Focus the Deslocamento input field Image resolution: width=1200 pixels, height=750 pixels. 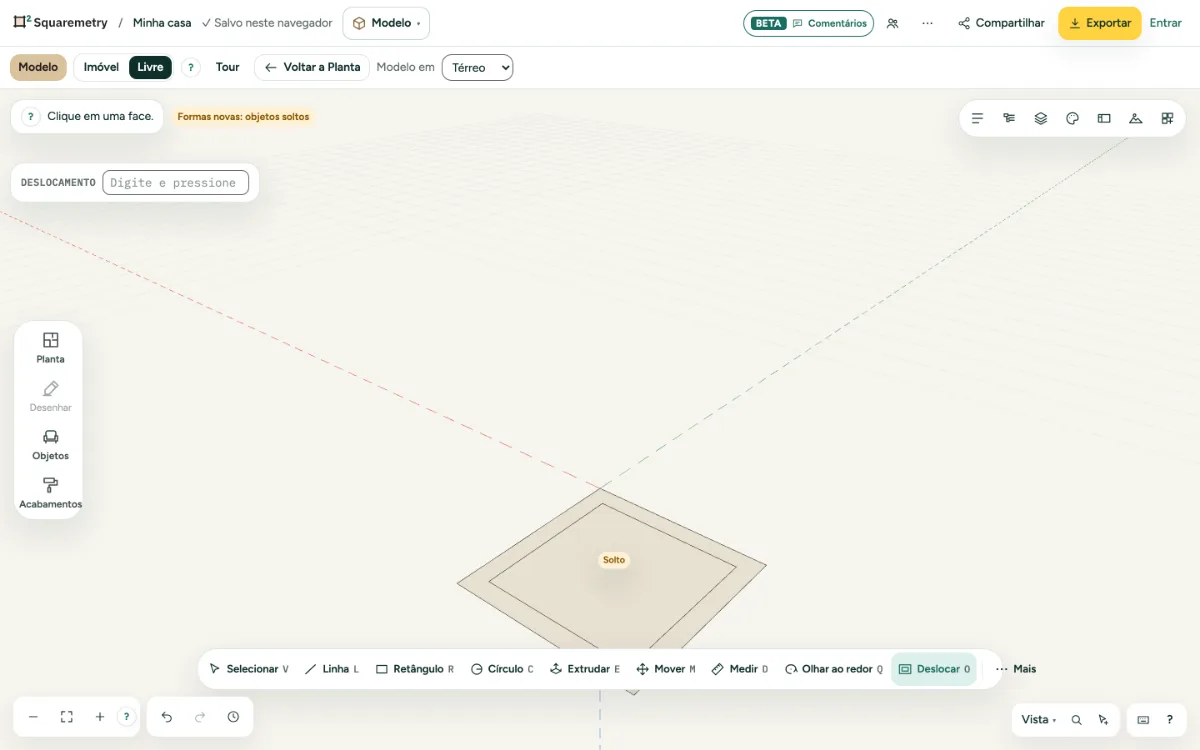coord(175,183)
